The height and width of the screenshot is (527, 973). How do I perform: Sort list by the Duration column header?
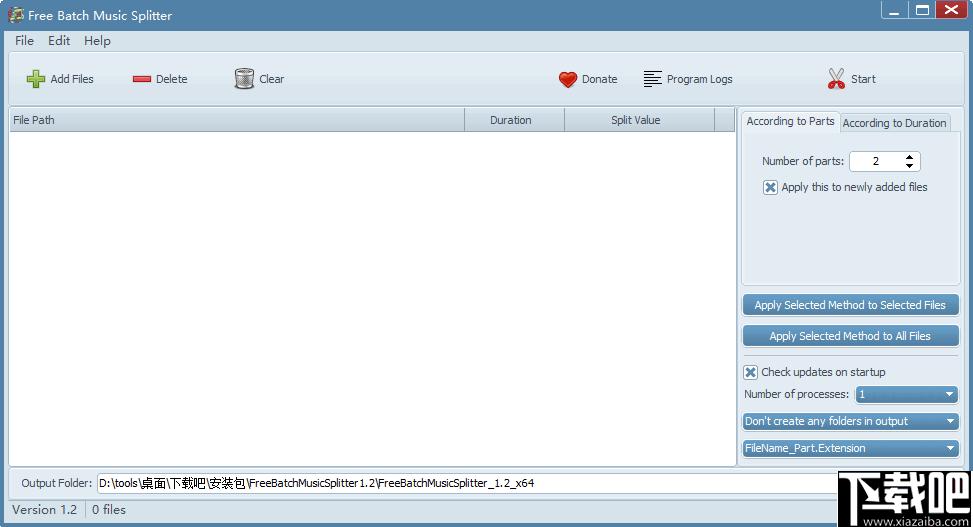[511, 120]
